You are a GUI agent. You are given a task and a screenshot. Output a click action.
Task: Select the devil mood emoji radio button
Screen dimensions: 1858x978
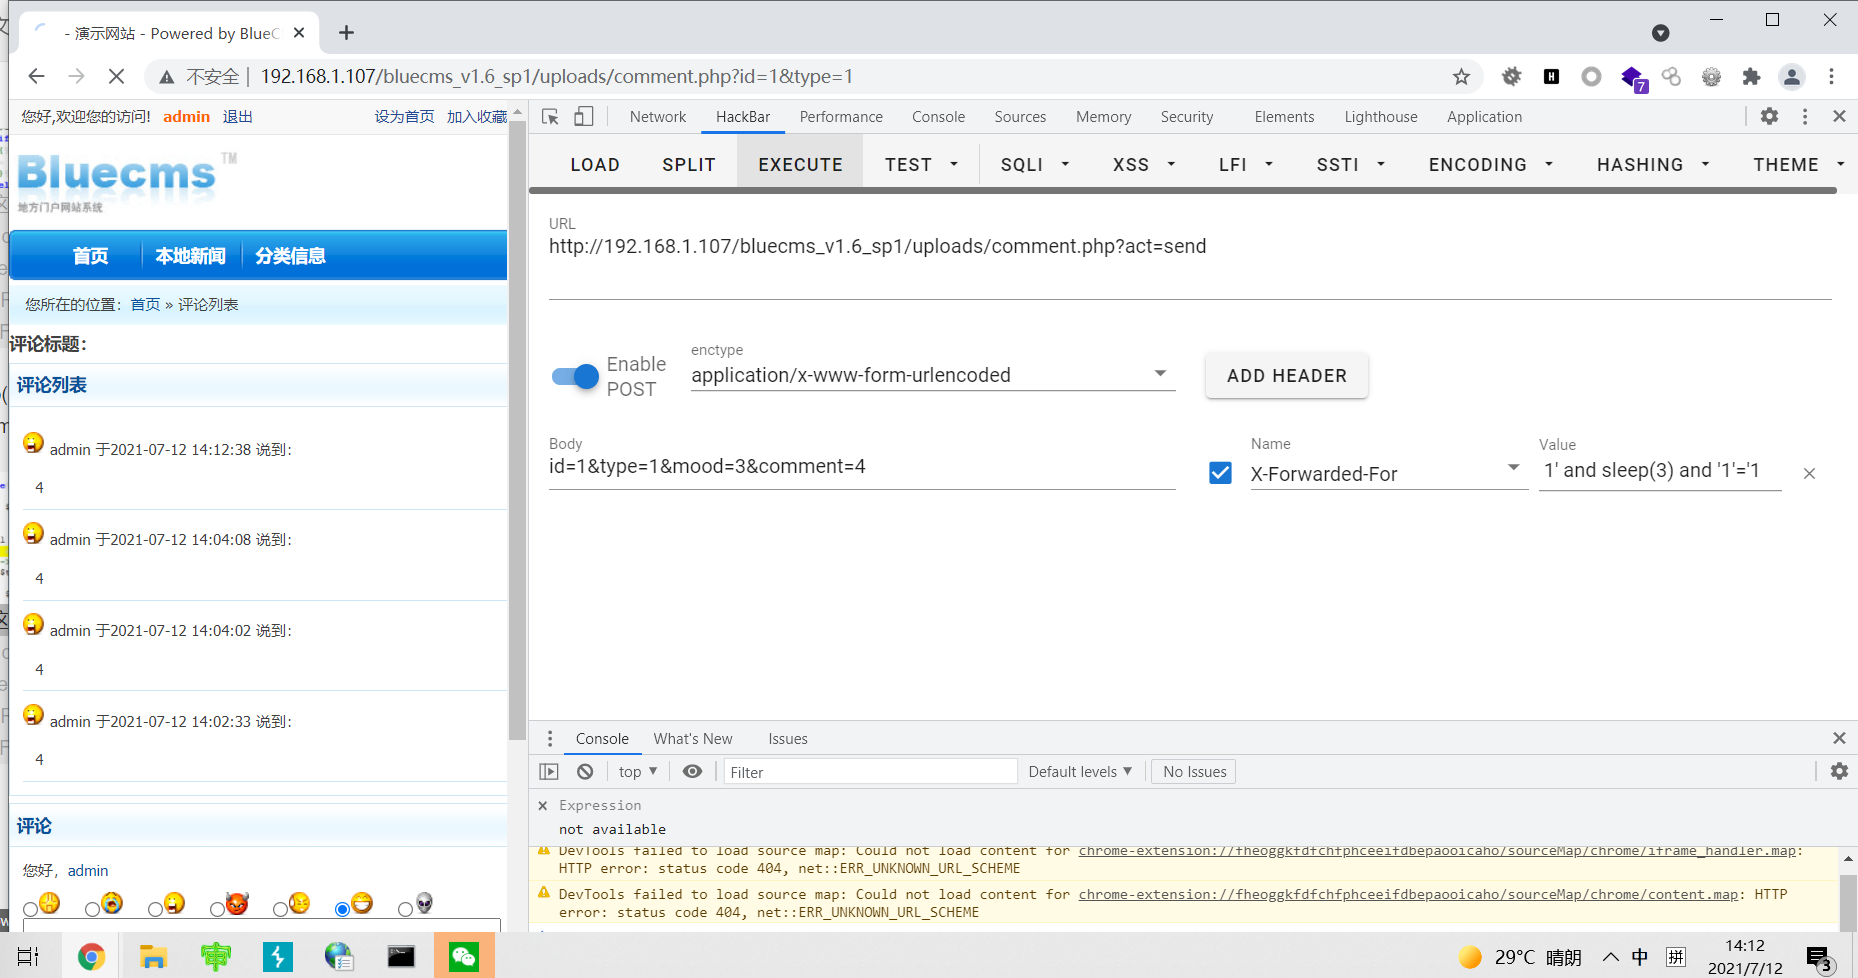click(217, 909)
